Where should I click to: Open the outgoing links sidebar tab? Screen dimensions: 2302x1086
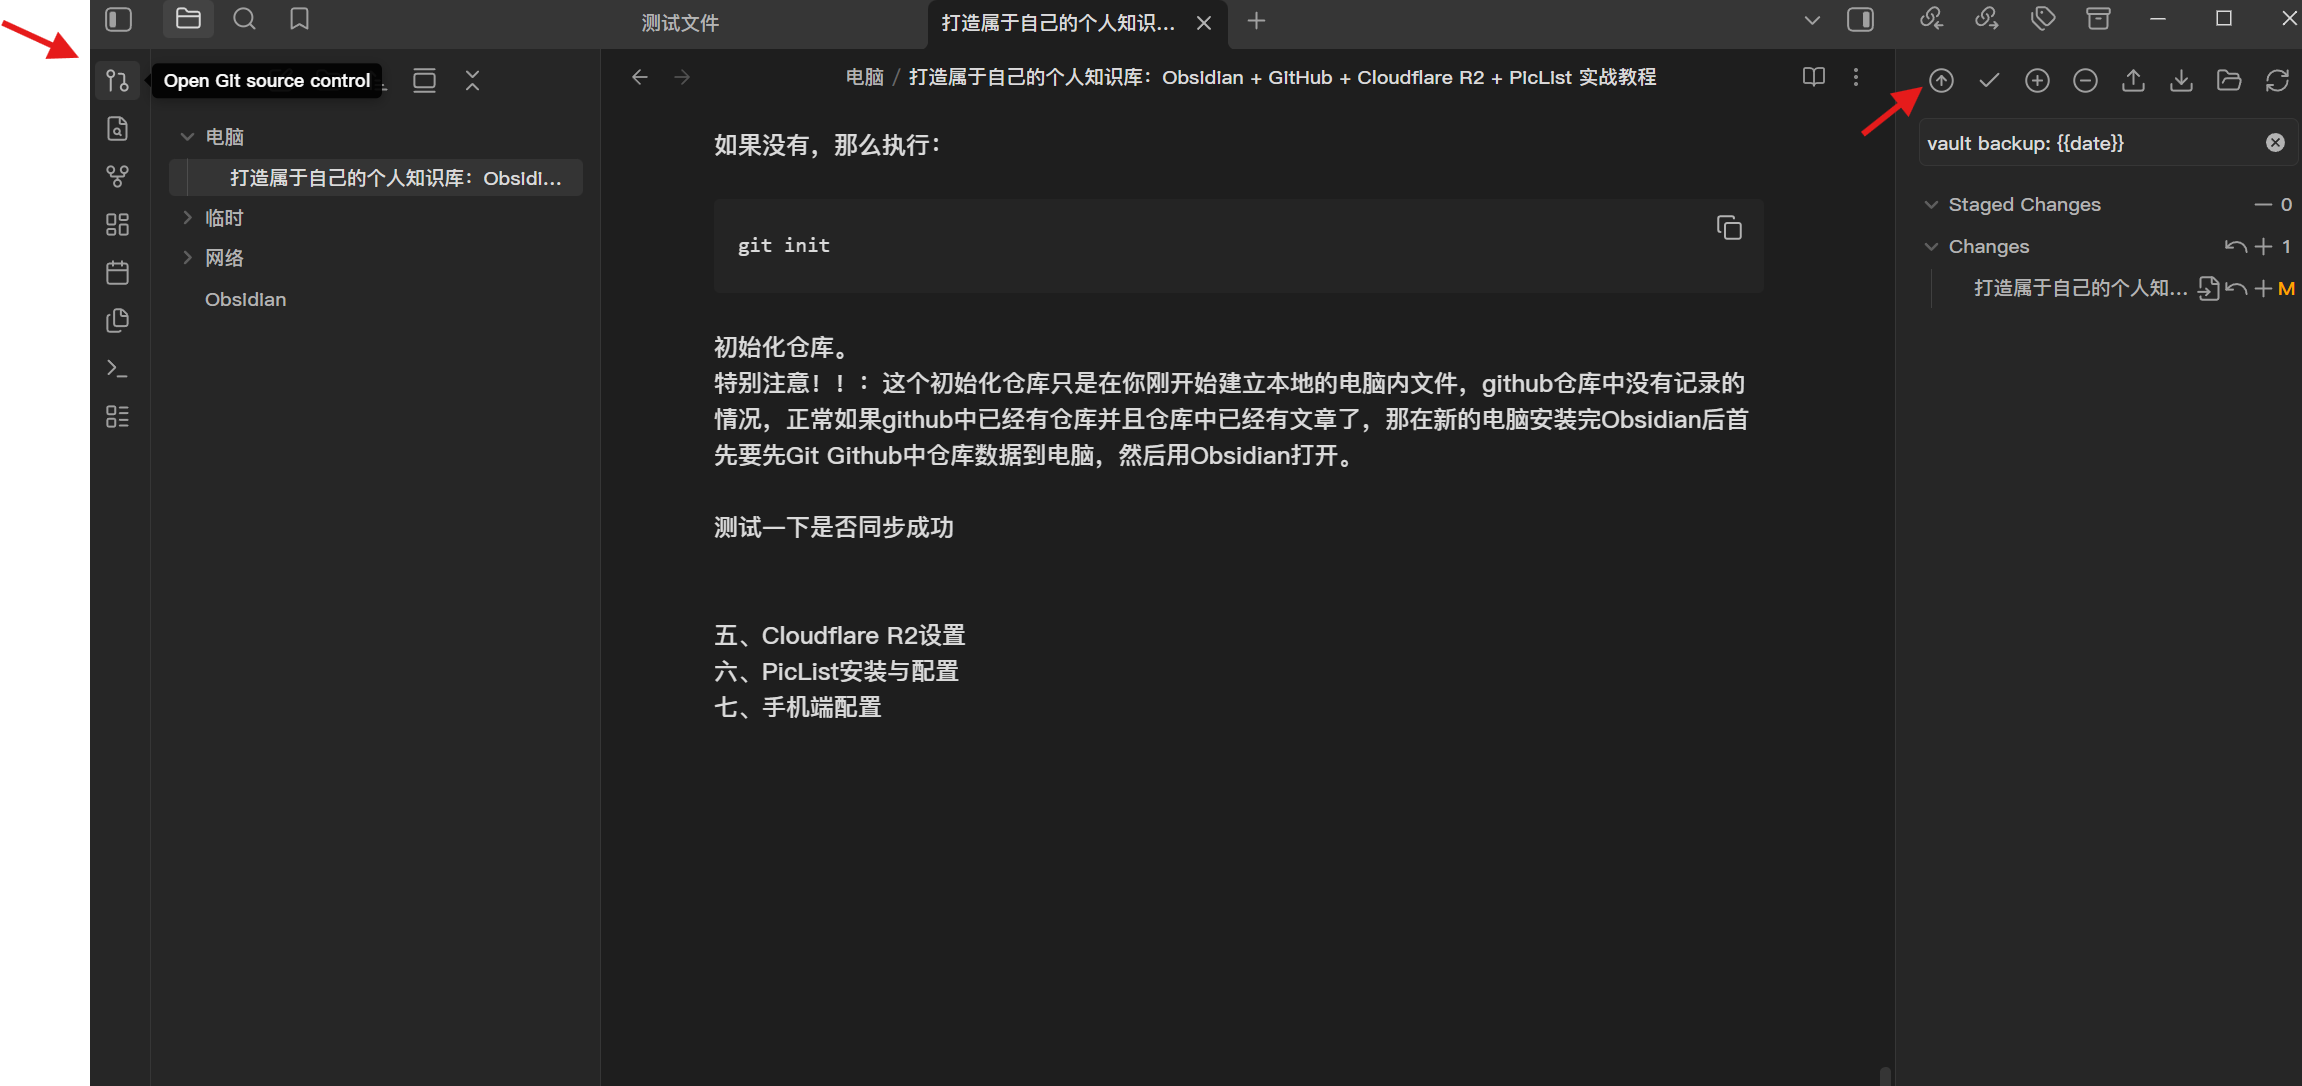tap(1986, 19)
